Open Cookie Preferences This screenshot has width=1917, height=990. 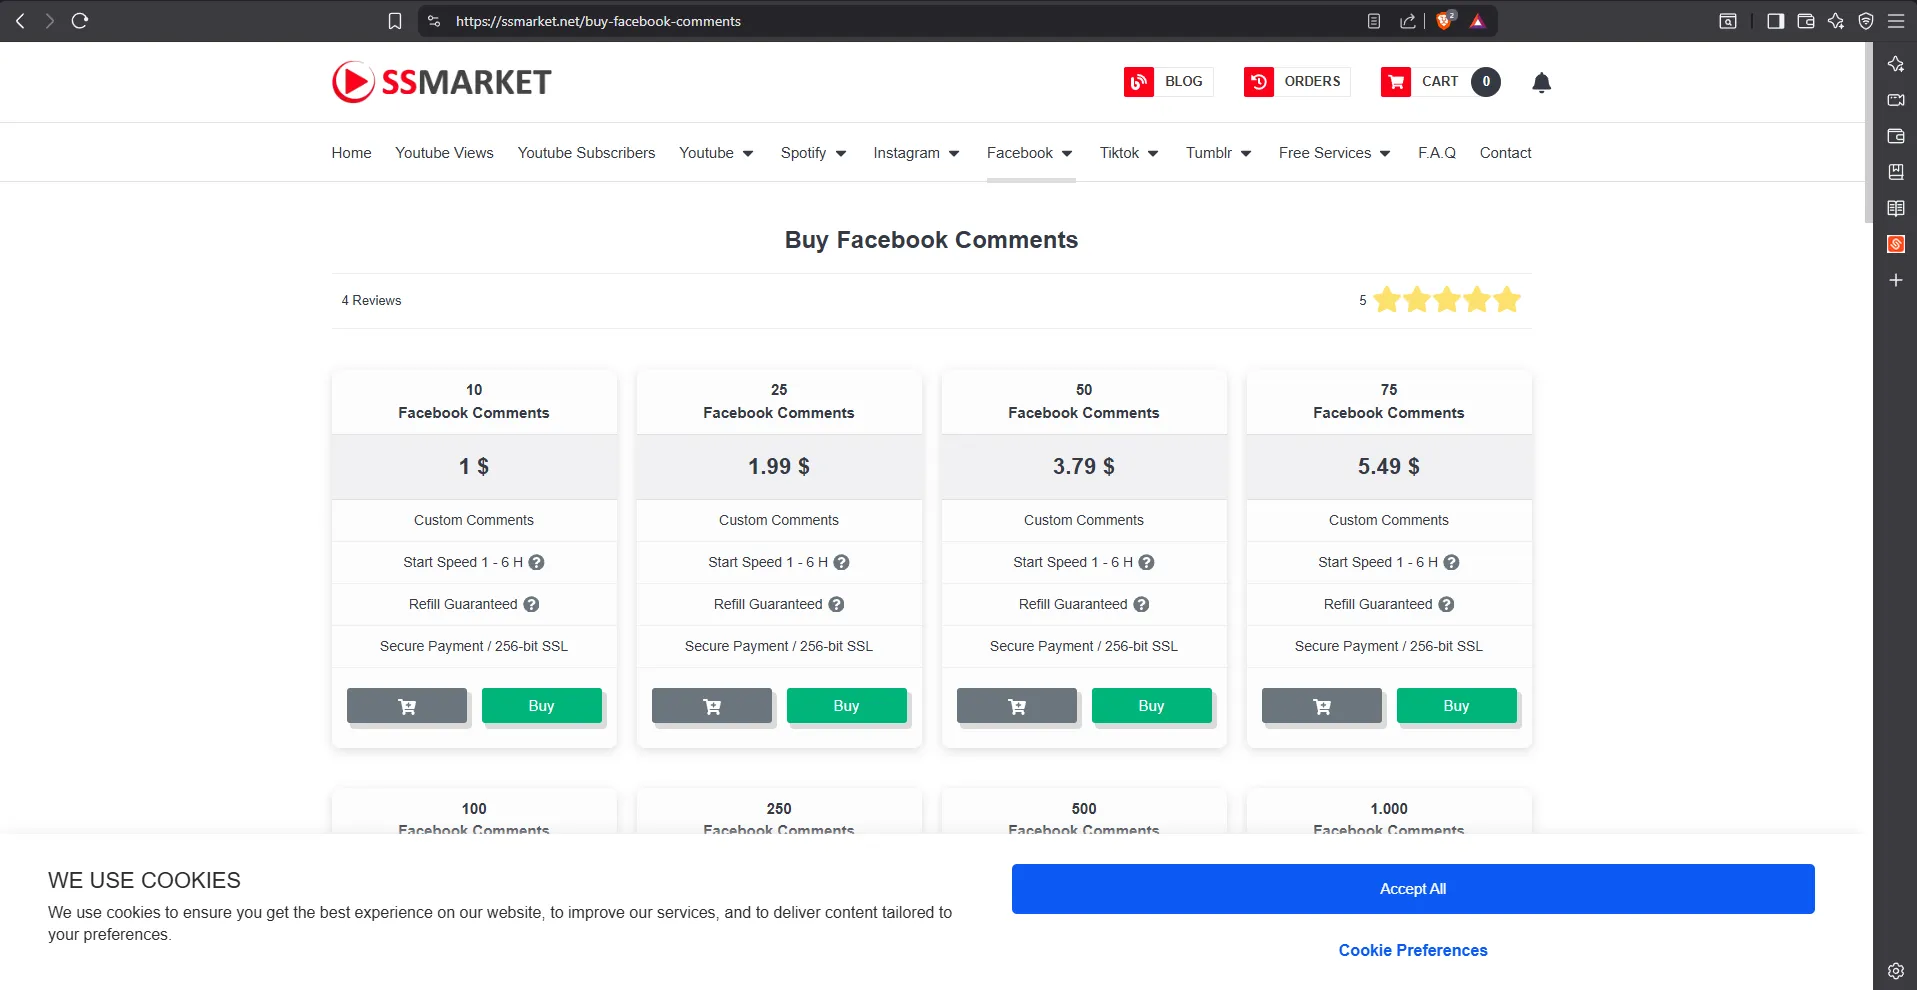1412,950
